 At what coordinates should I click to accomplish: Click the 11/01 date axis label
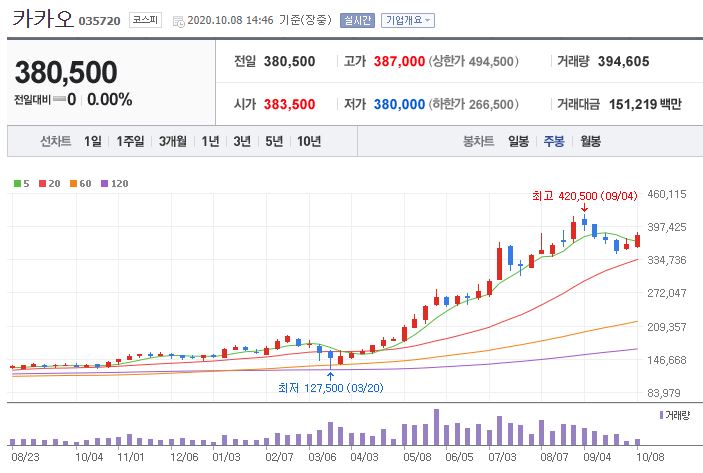[x=131, y=457]
